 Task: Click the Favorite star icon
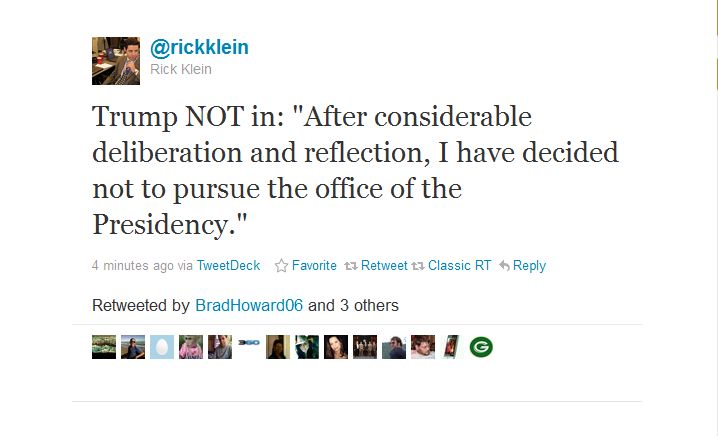[281, 266]
